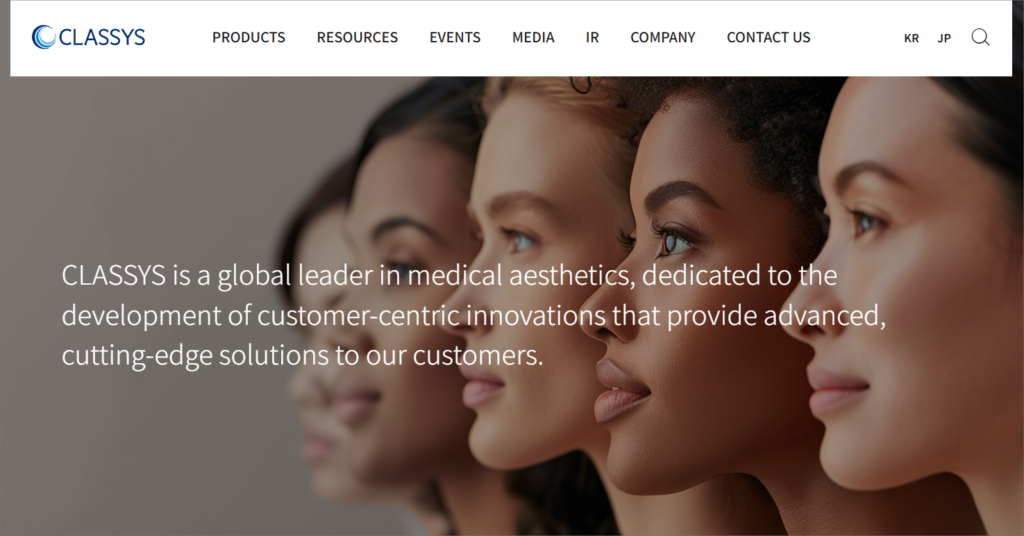The width and height of the screenshot is (1024, 536).
Task: Click the 'cutting-edge solutions to our customers' line
Action: [302, 356]
